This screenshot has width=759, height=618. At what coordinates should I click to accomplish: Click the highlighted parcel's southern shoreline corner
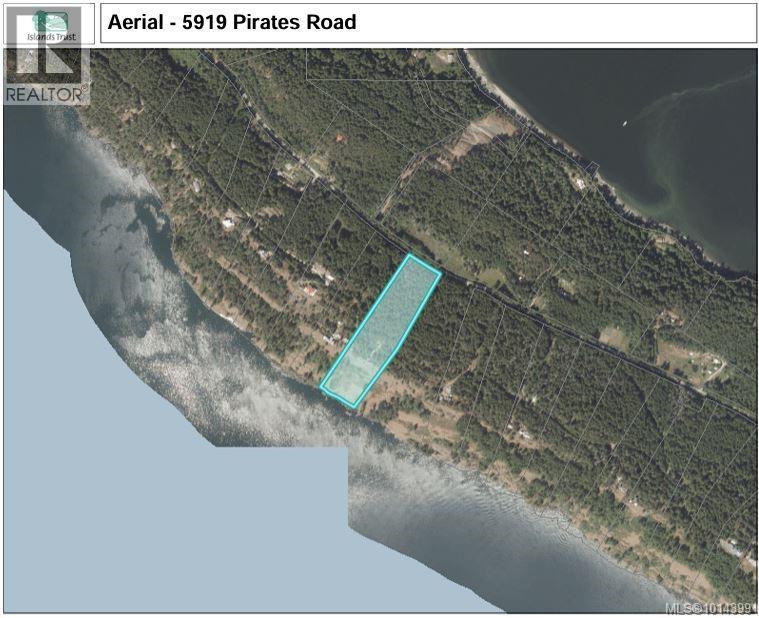355,405
